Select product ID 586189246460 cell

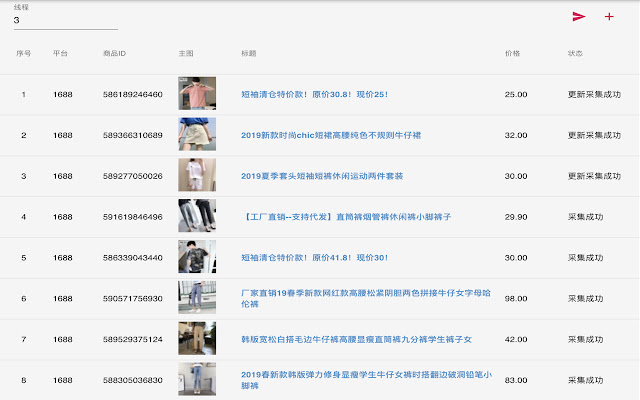133,94
